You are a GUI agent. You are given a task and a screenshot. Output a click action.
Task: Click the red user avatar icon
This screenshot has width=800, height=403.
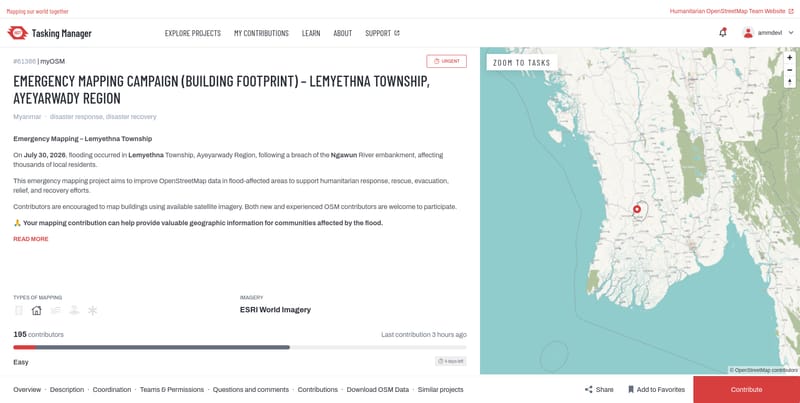tap(748, 33)
